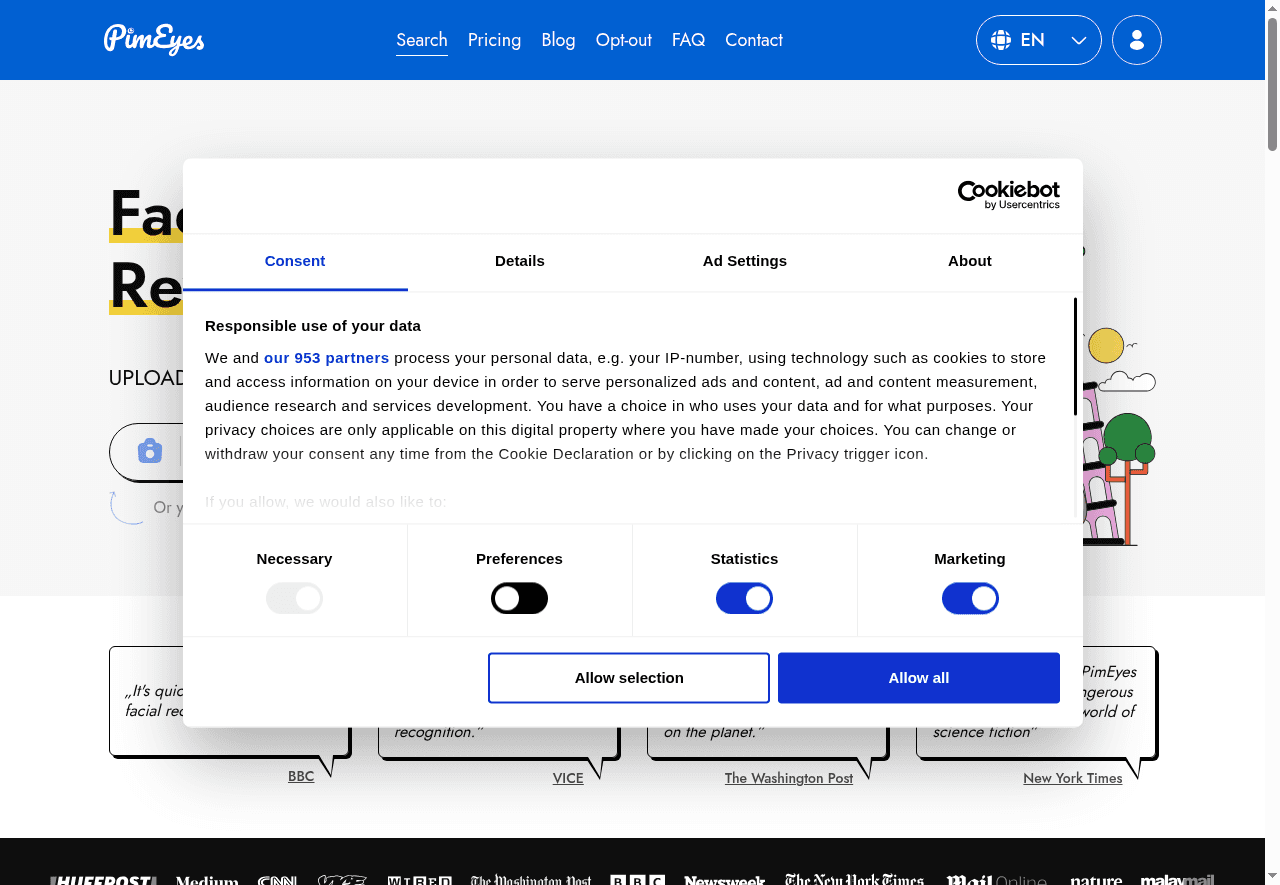The width and height of the screenshot is (1280, 885).
Task: Open the Pricing menu item
Action: coord(494,40)
